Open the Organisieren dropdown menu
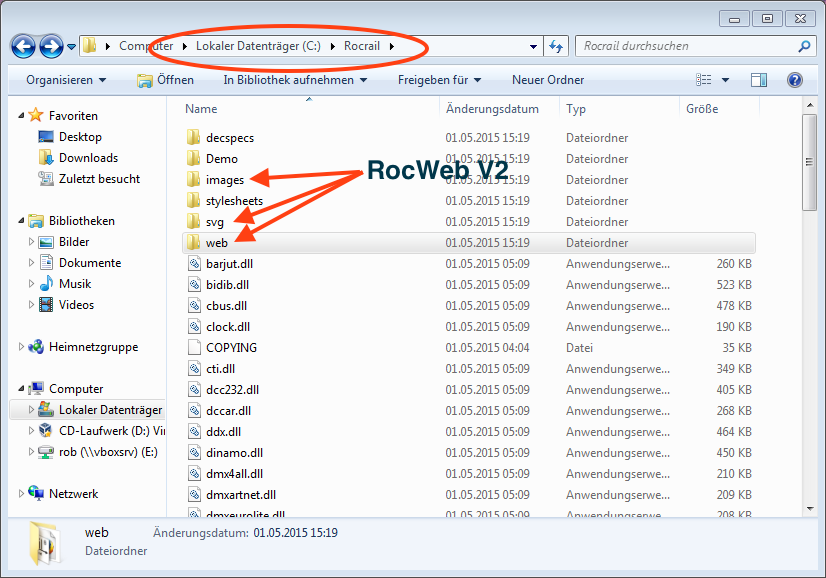This screenshot has height=578, width=826. pos(66,80)
